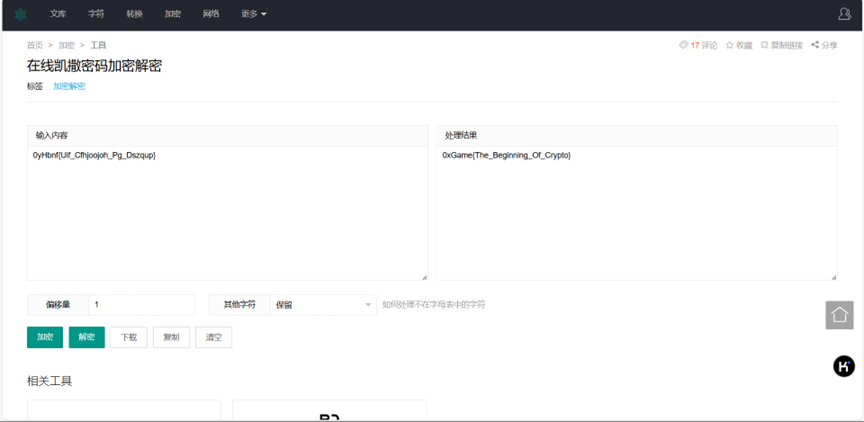Click the 分享 share icon

pyautogui.click(x=815, y=45)
